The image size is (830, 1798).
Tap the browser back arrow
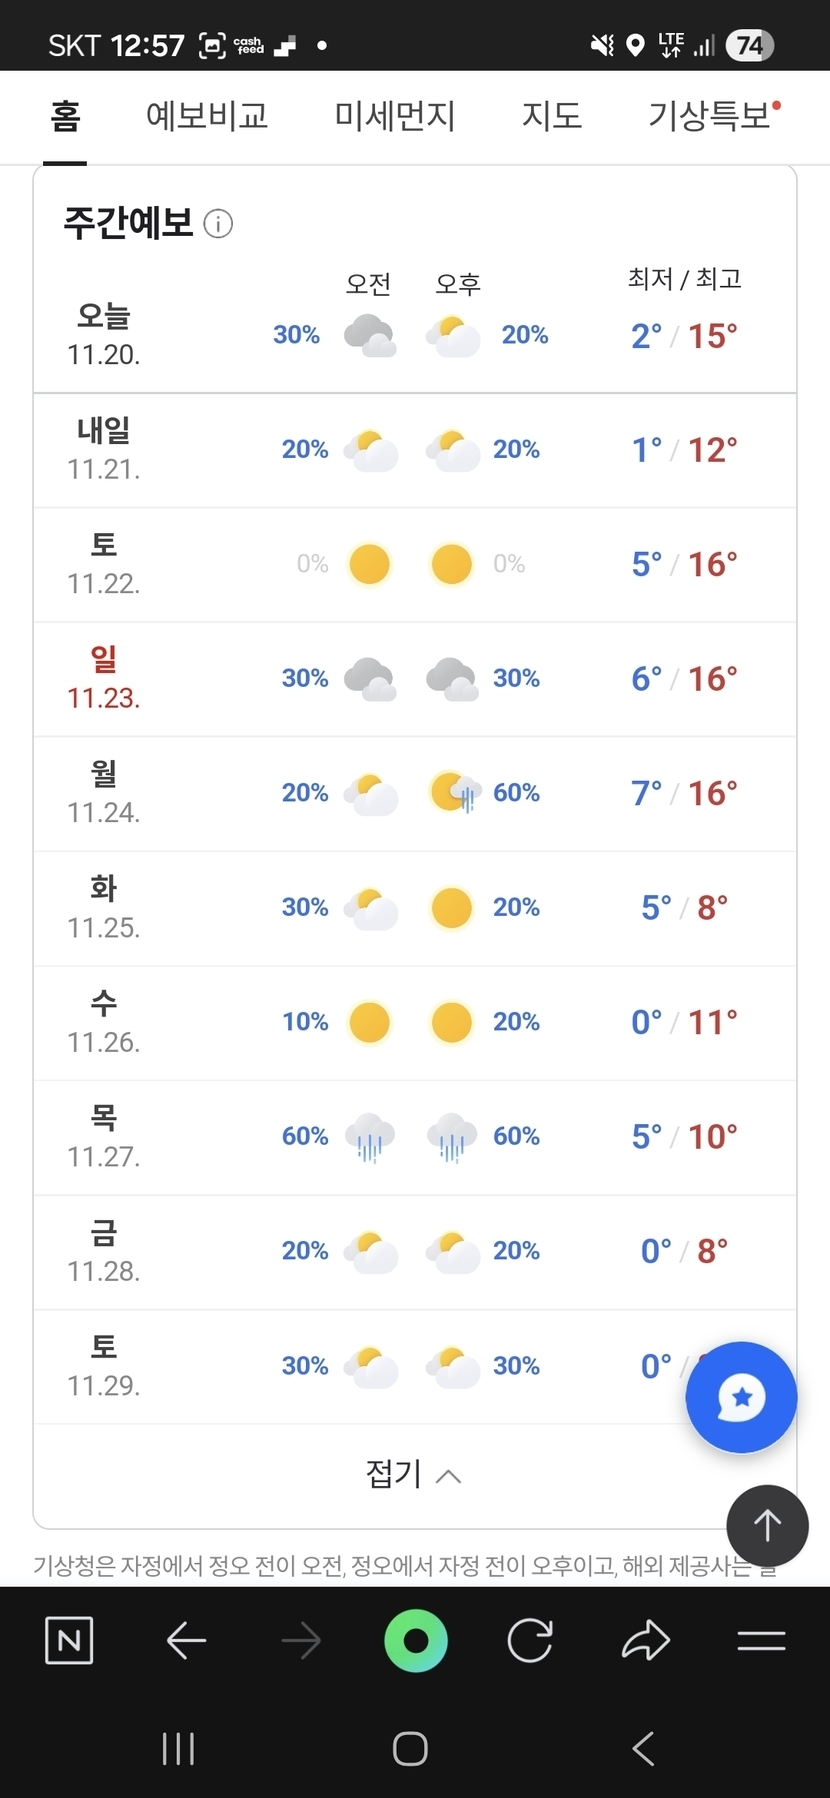[x=186, y=1641]
